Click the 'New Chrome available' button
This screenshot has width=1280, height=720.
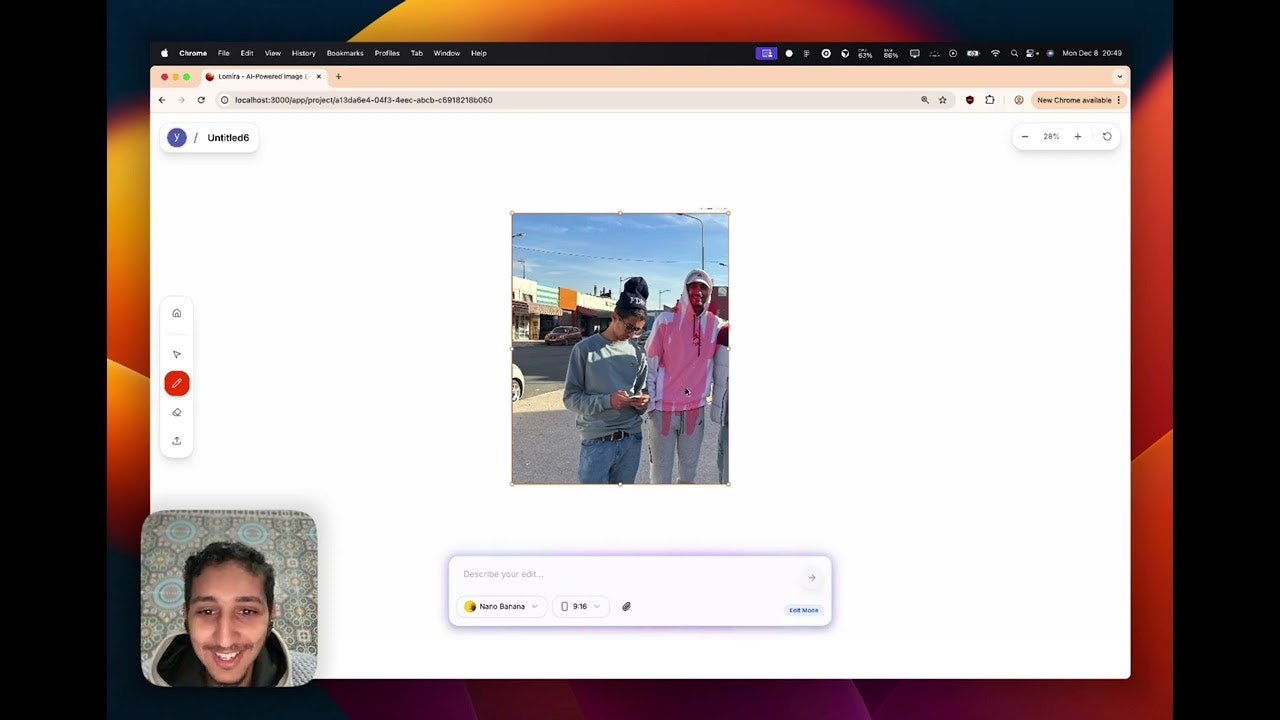pos(1078,100)
